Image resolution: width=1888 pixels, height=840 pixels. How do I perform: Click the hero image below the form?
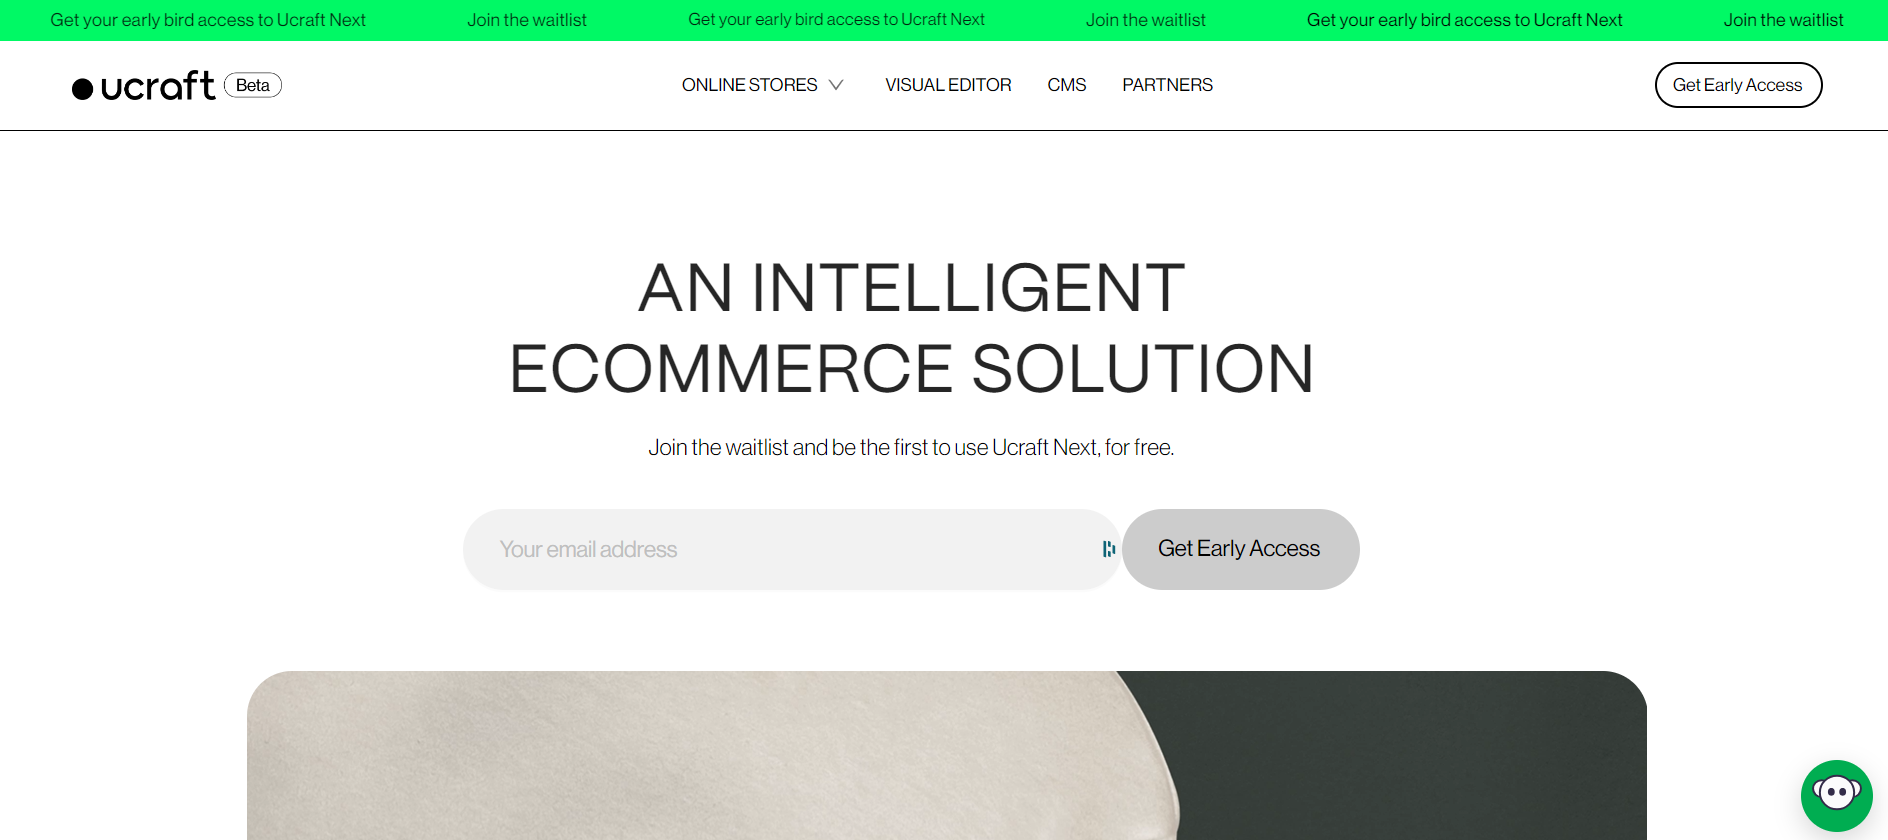pyautogui.click(x=946, y=755)
